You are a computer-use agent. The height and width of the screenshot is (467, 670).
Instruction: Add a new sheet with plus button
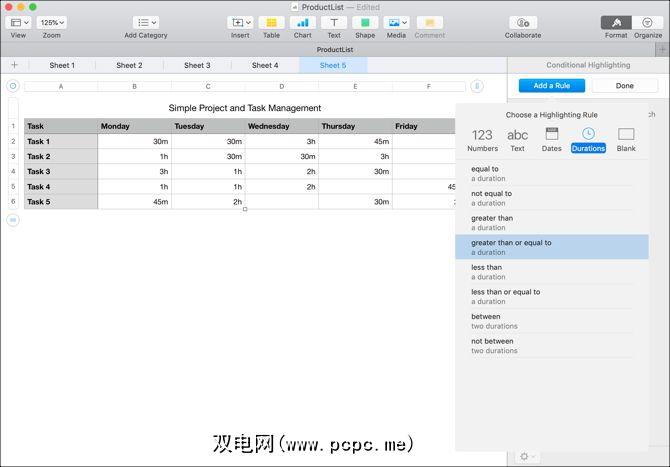pyautogui.click(x=14, y=65)
